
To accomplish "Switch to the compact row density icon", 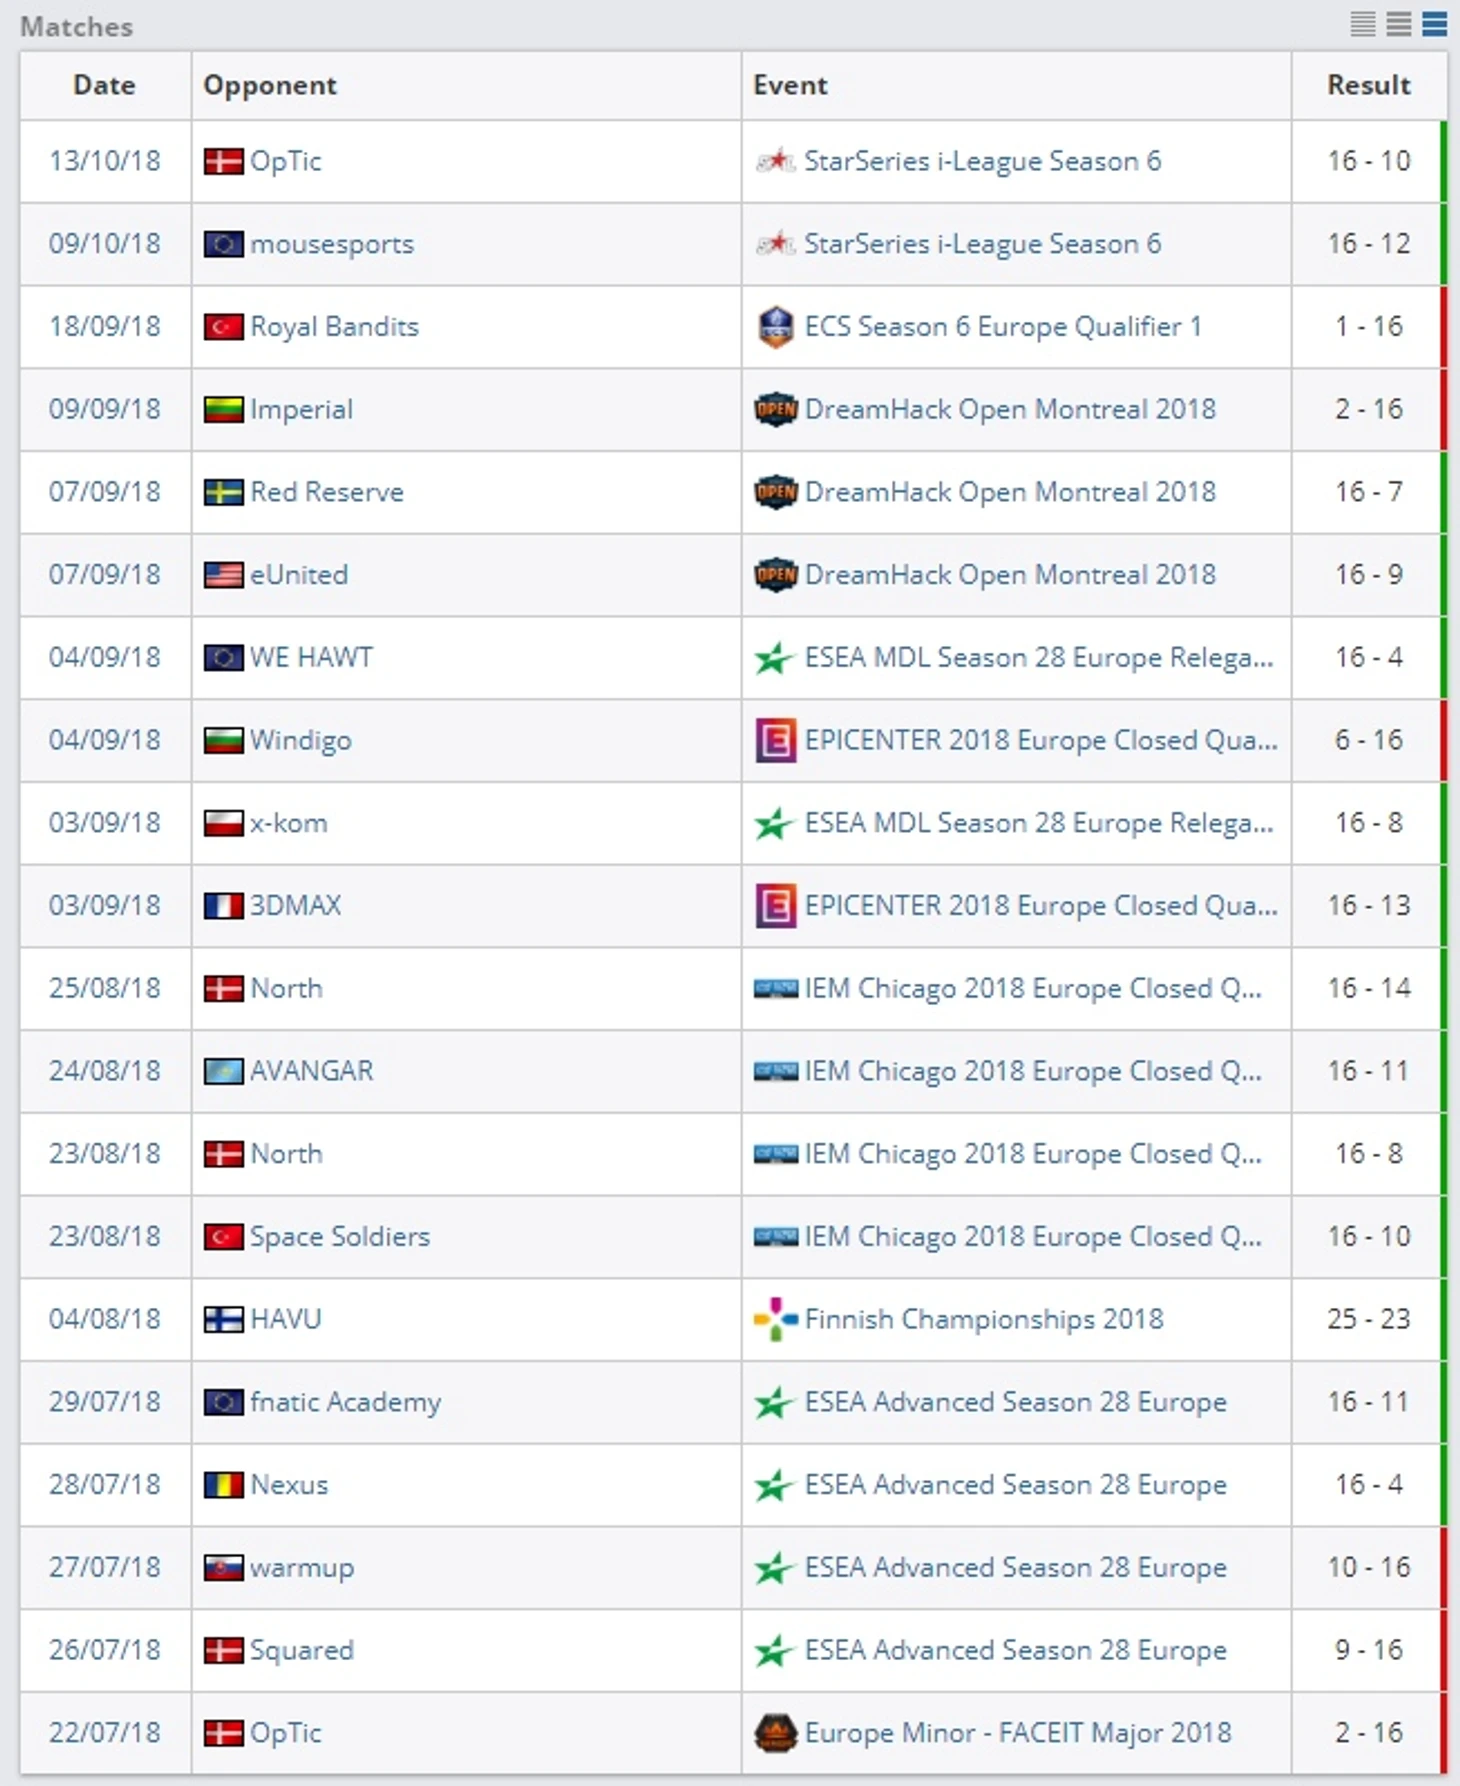I will coord(1363,24).
